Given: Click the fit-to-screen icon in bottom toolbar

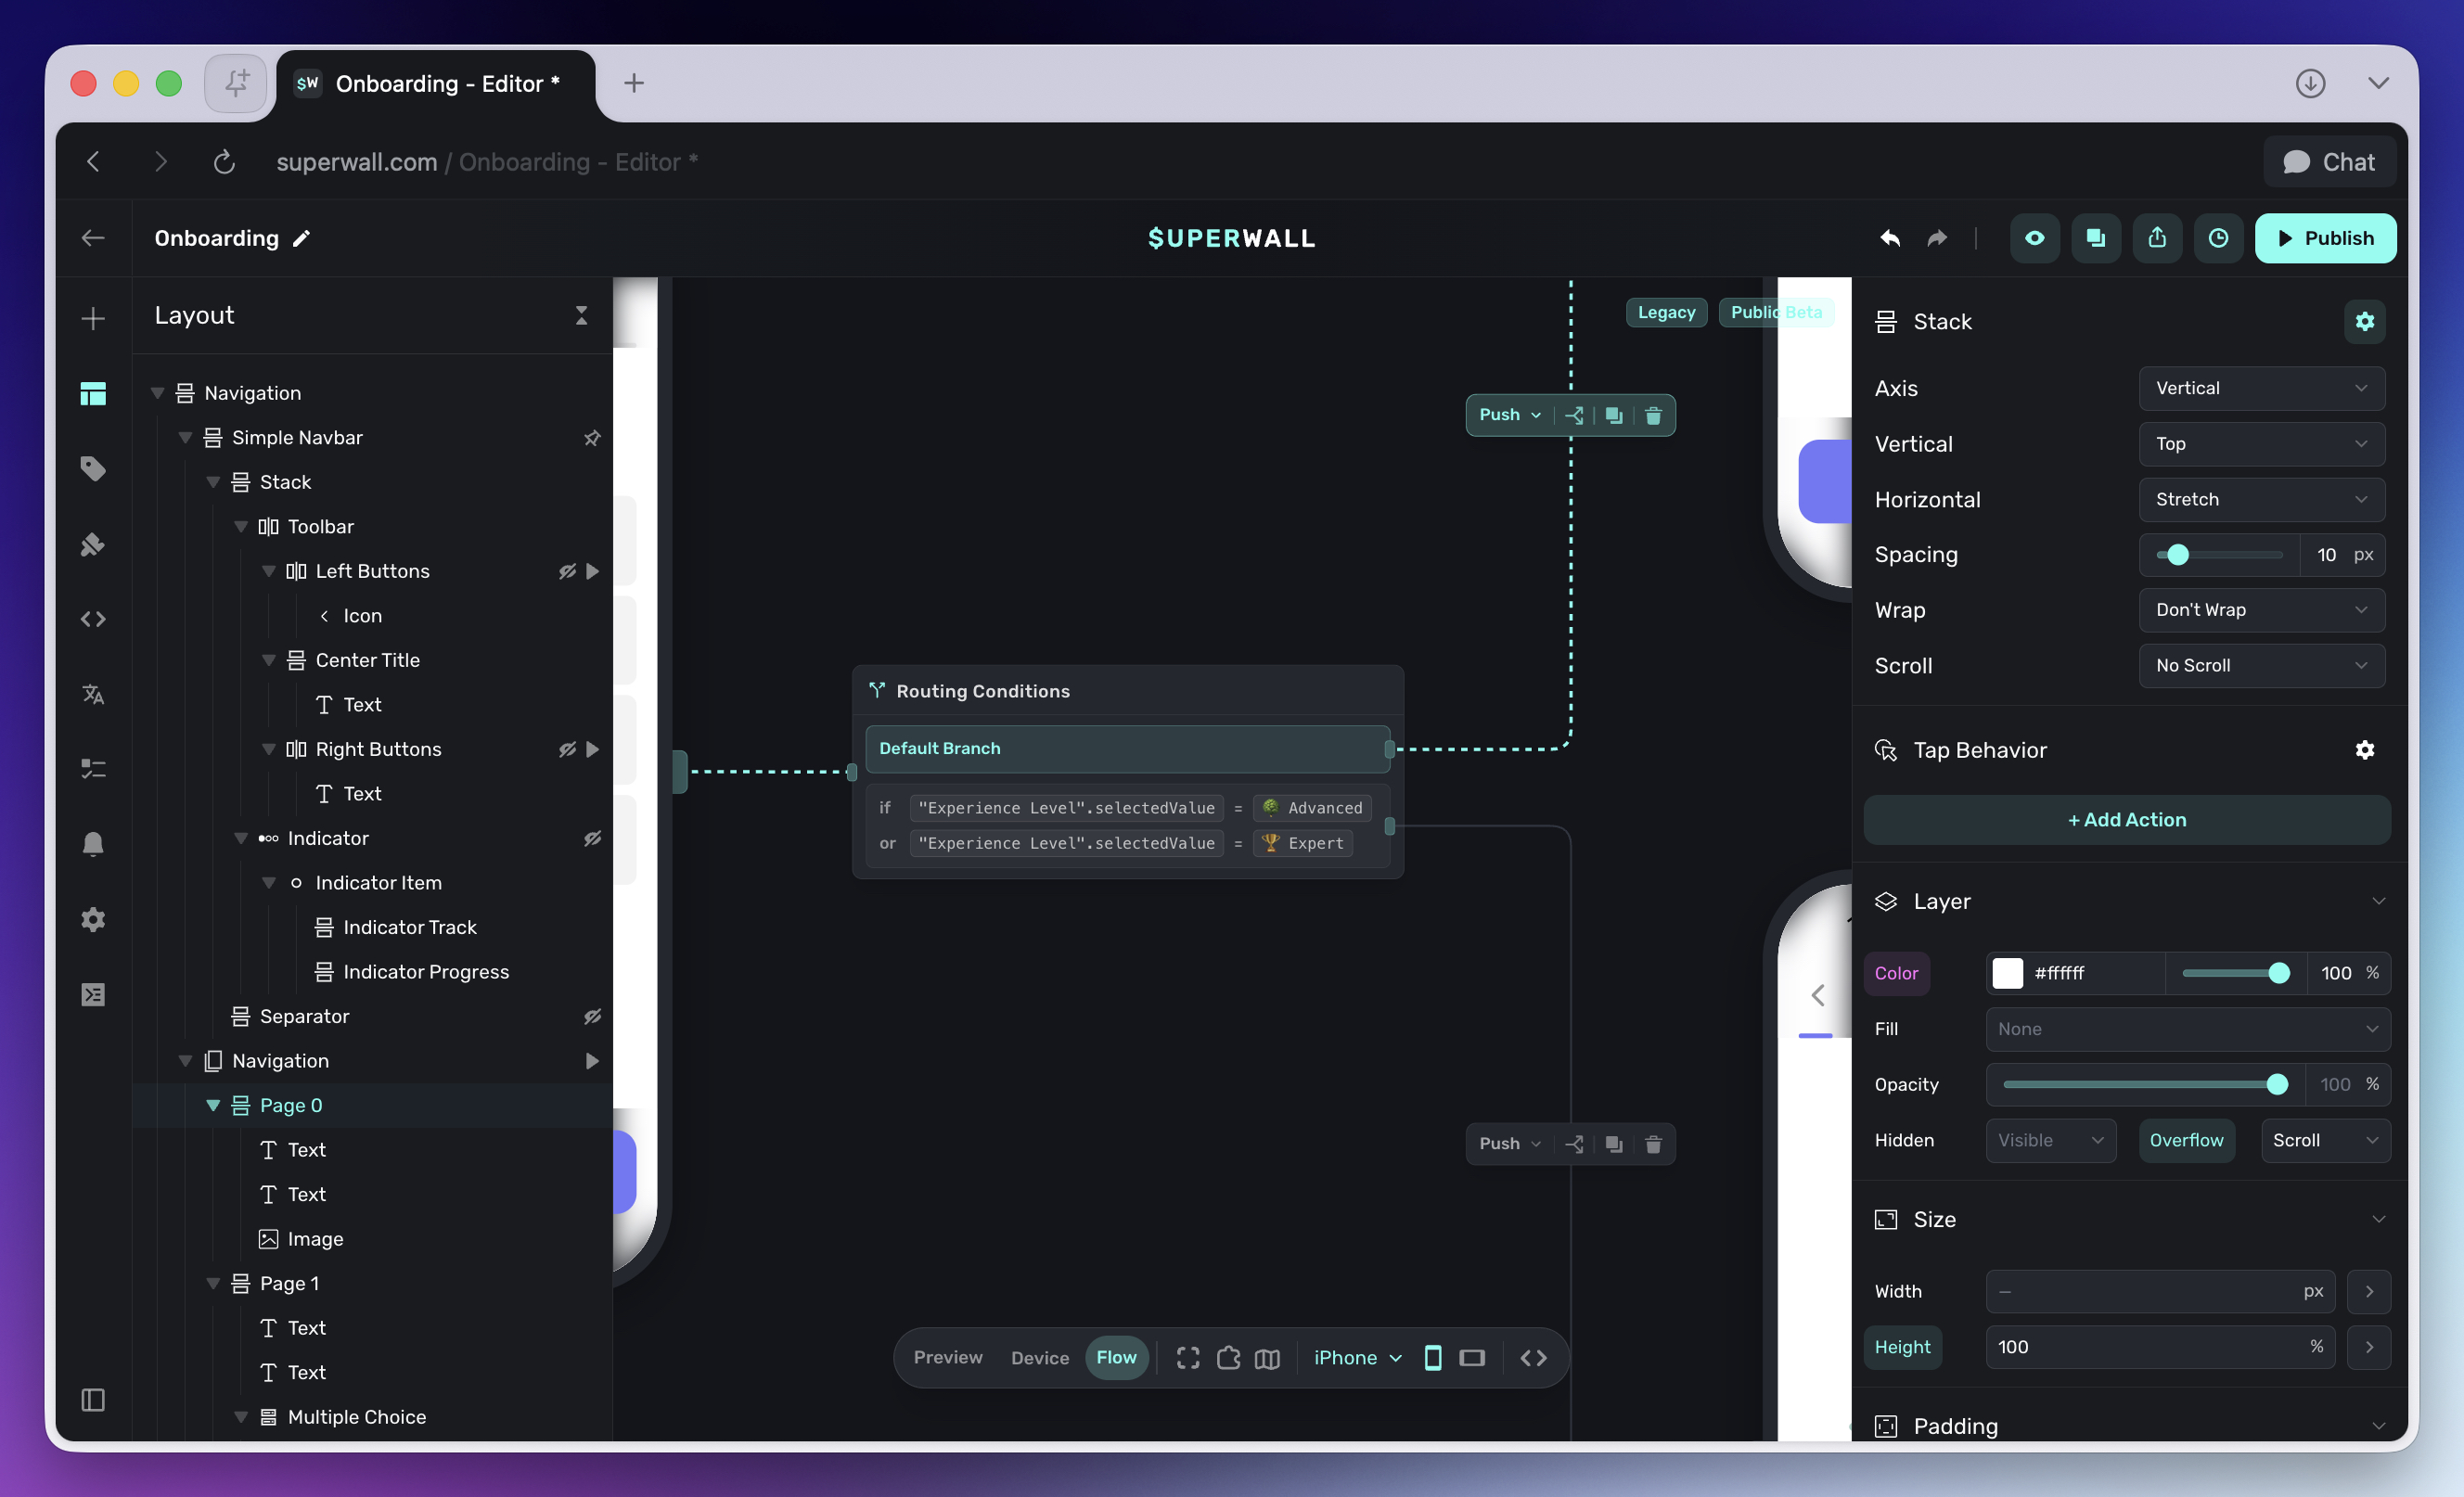Looking at the screenshot, I should (1188, 1357).
